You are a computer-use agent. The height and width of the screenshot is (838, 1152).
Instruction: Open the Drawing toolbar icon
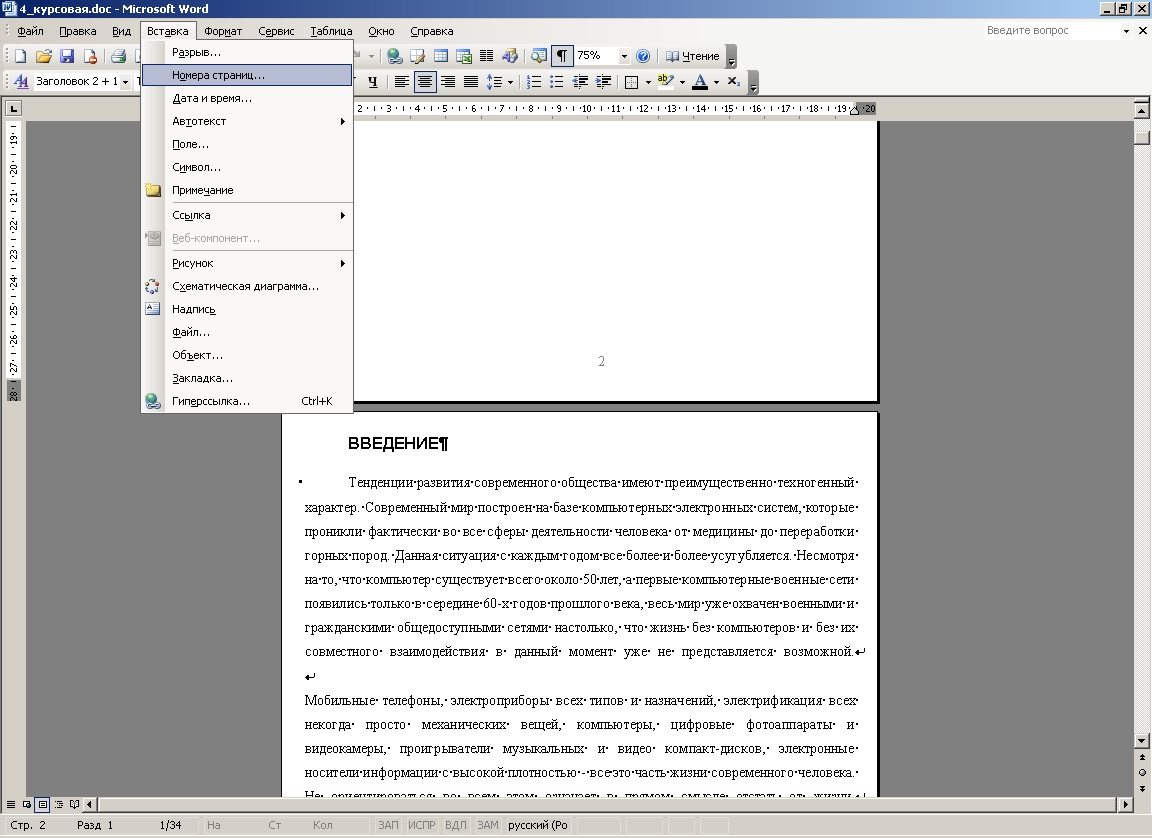510,56
